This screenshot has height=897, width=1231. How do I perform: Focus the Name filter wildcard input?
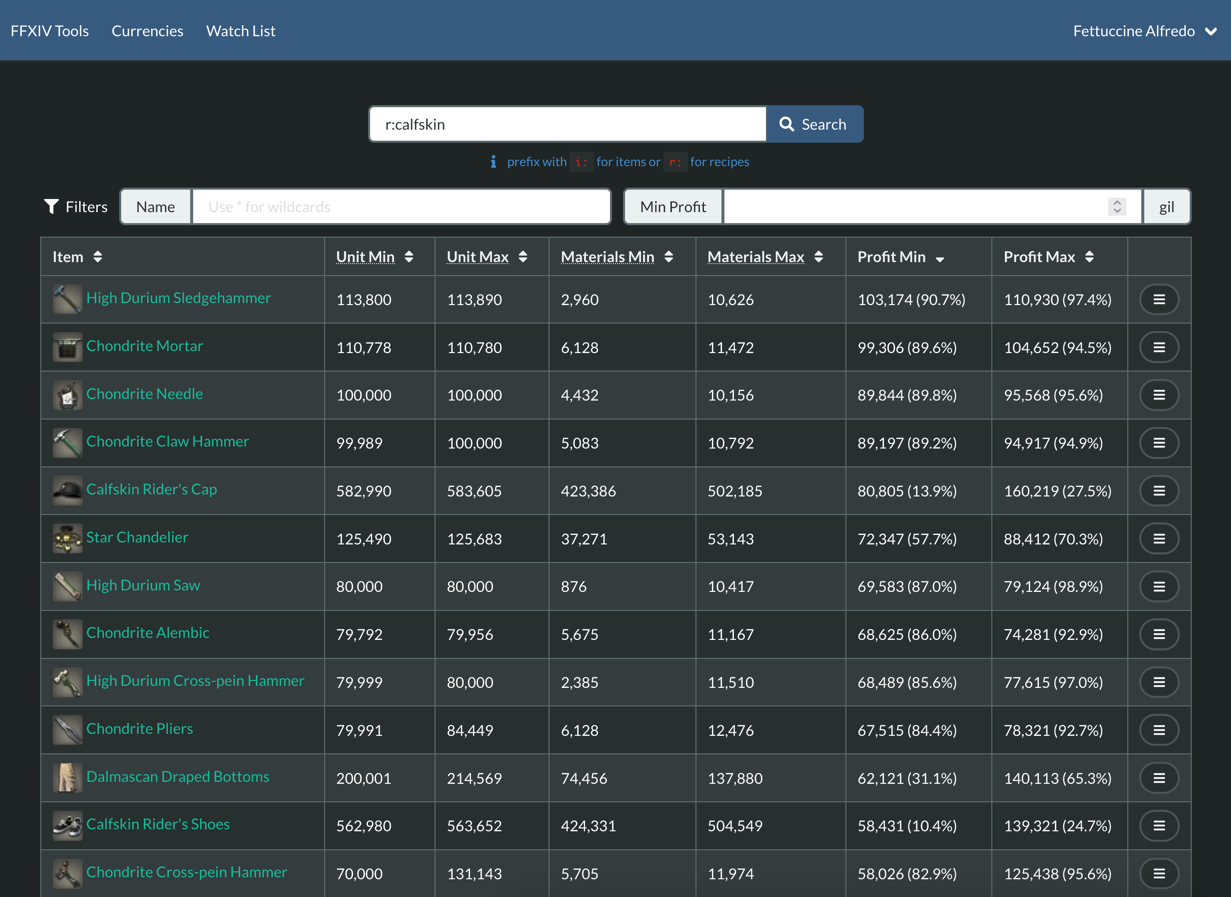pyautogui.click(x=401, y=206)
